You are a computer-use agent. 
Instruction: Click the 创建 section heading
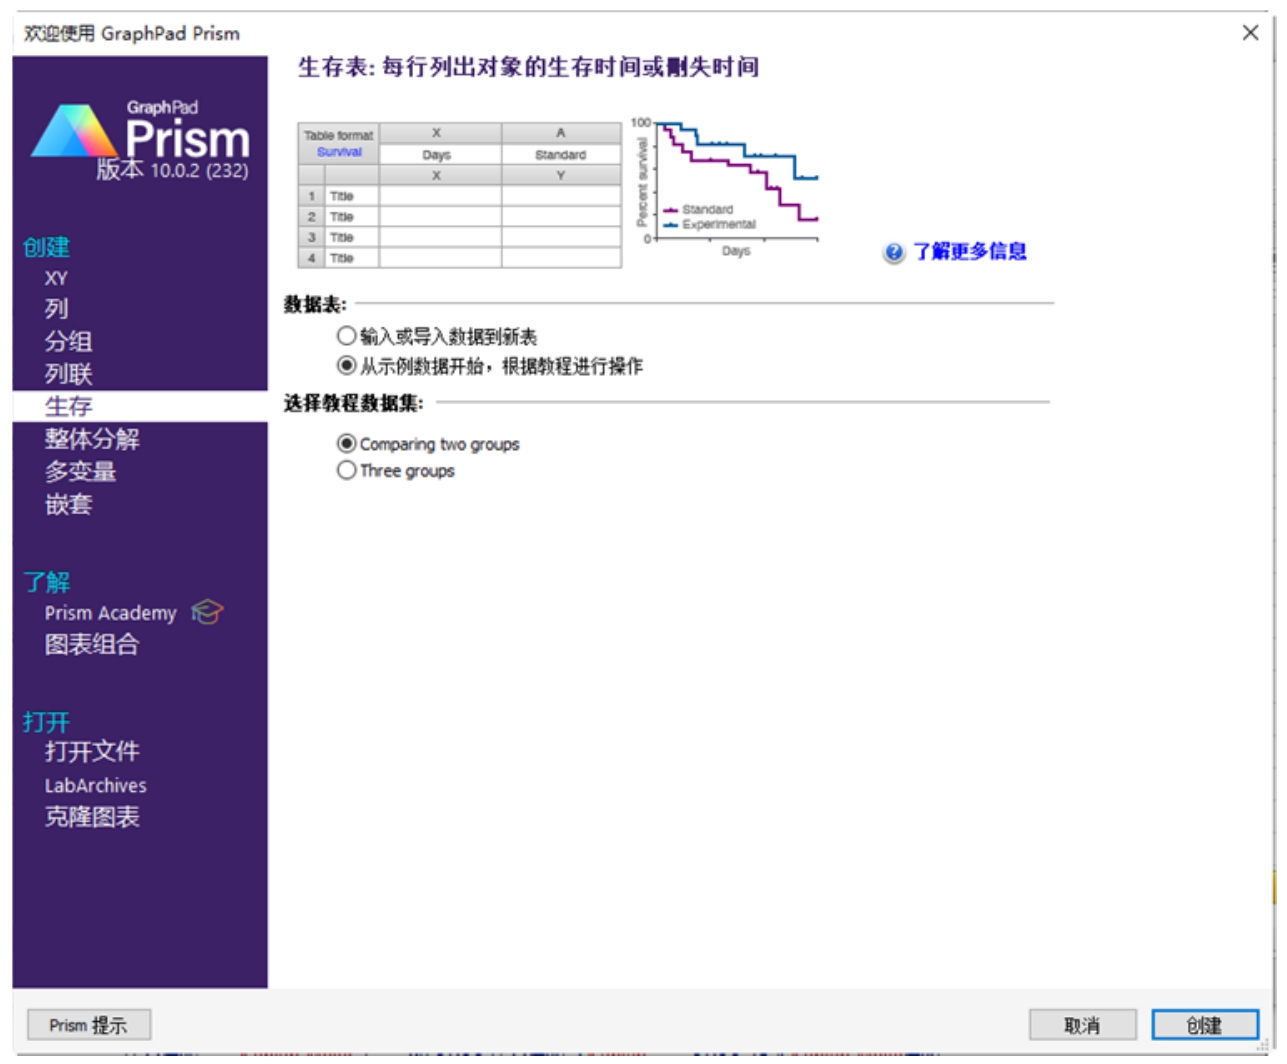click(46, 247)
